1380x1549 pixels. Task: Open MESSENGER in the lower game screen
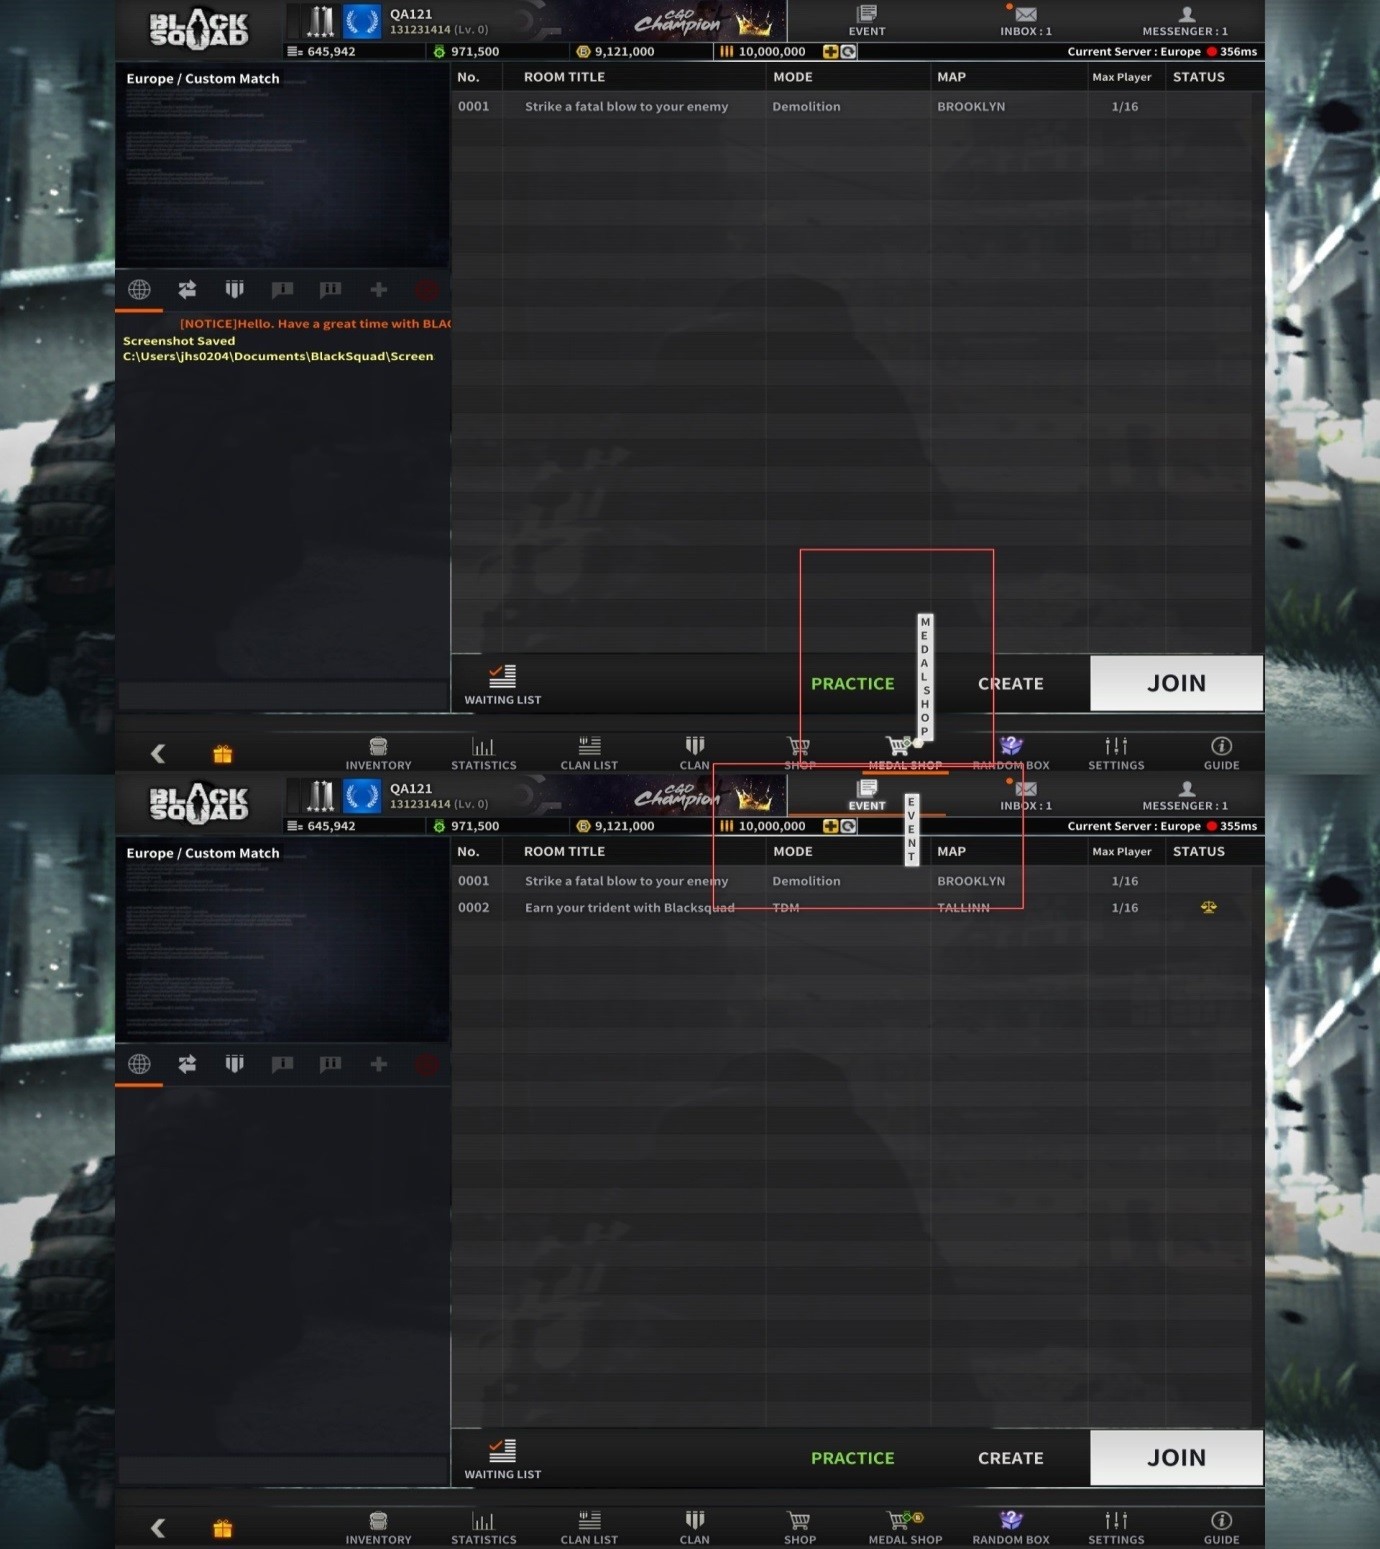[x=1185, y=795]
